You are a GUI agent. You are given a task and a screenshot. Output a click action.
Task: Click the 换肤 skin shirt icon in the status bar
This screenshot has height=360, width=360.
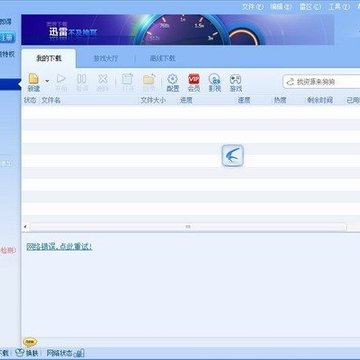click(x=20, y=353)
